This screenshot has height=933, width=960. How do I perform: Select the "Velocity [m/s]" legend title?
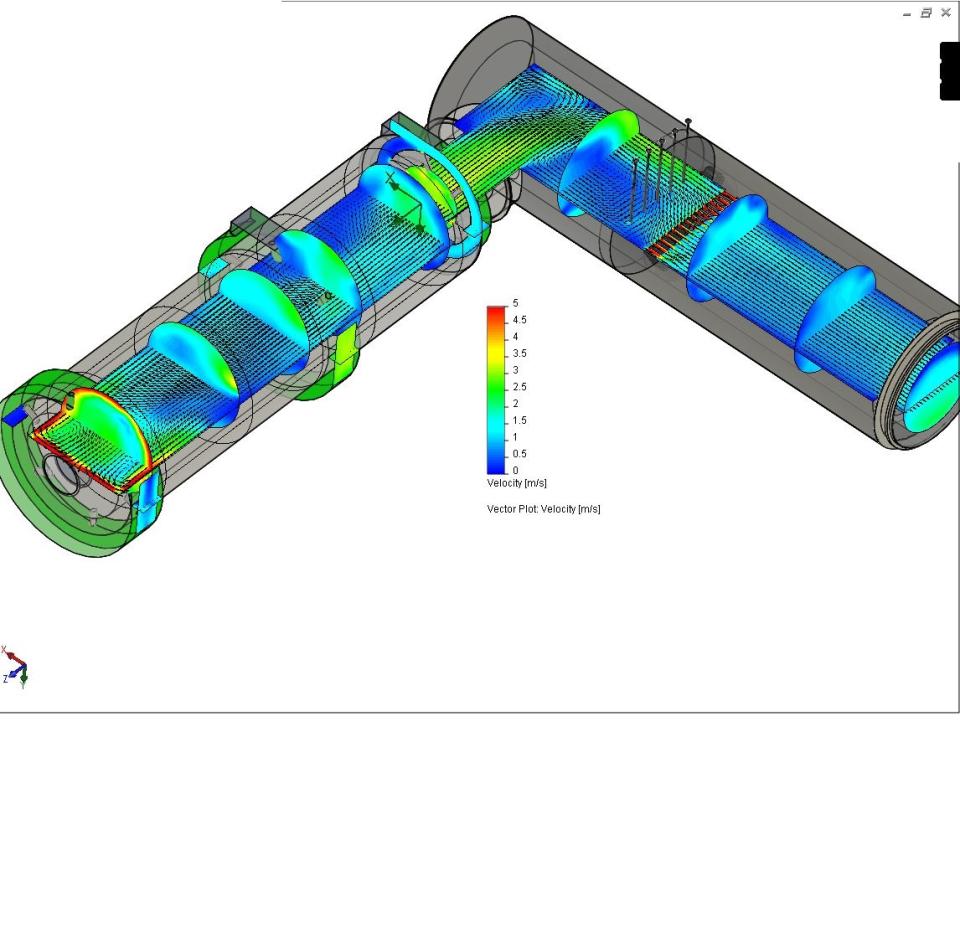click(x=517, y=483)
